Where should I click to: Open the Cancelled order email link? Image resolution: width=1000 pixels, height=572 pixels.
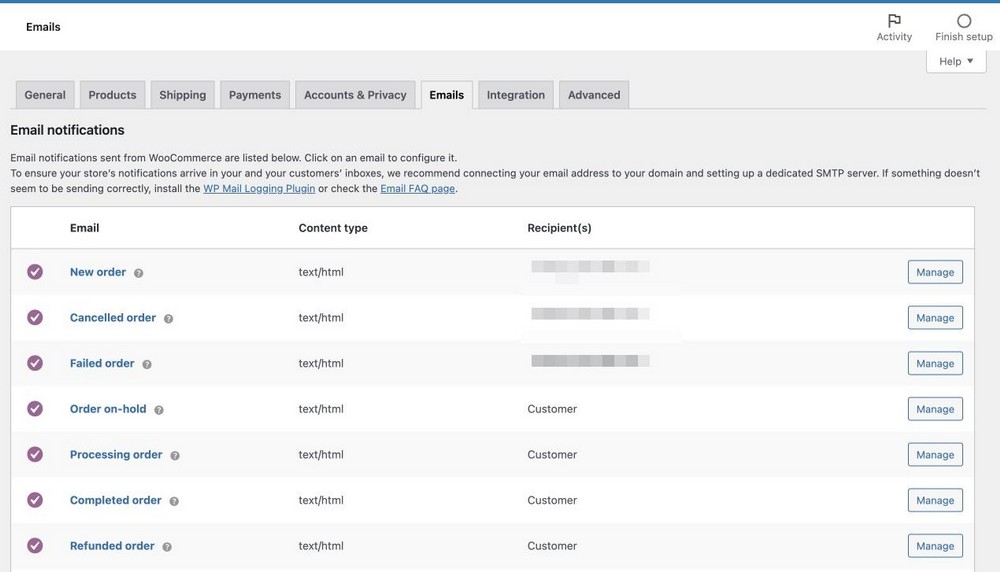113,318
